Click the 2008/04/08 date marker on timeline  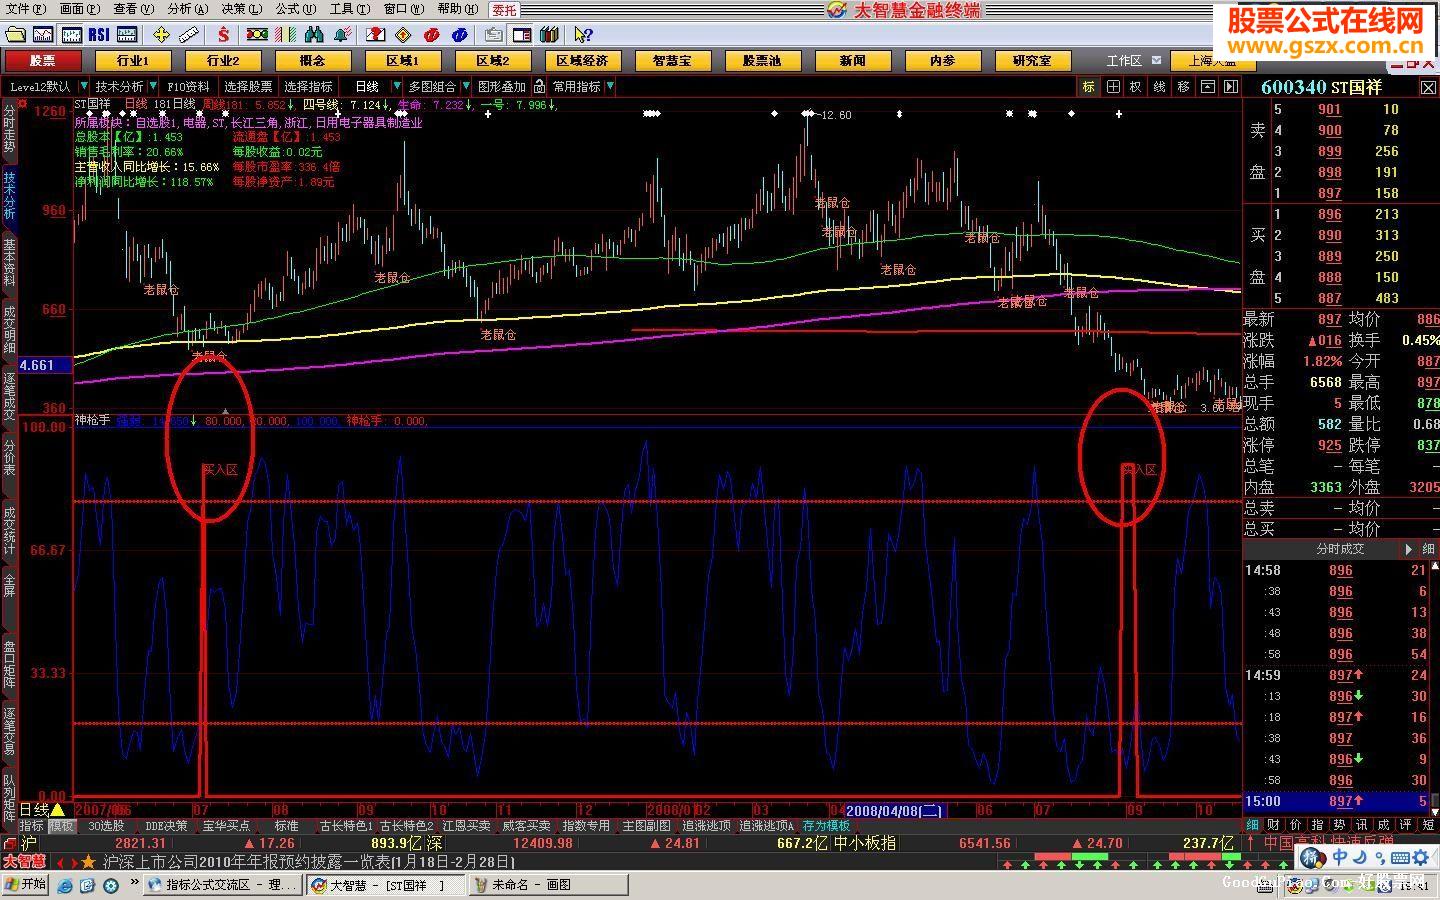coord(894,810)
